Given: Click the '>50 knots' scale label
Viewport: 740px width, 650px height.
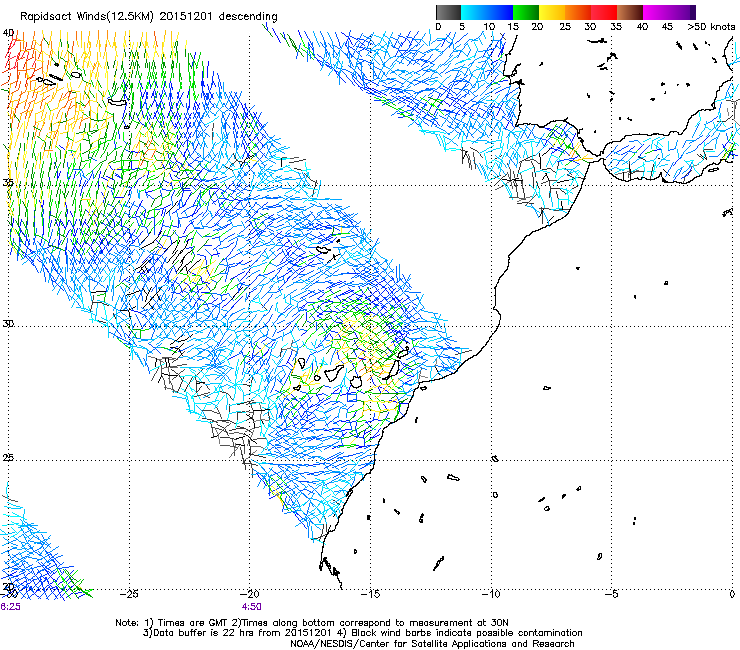Looking at the screenshot, I should point(711,26).
